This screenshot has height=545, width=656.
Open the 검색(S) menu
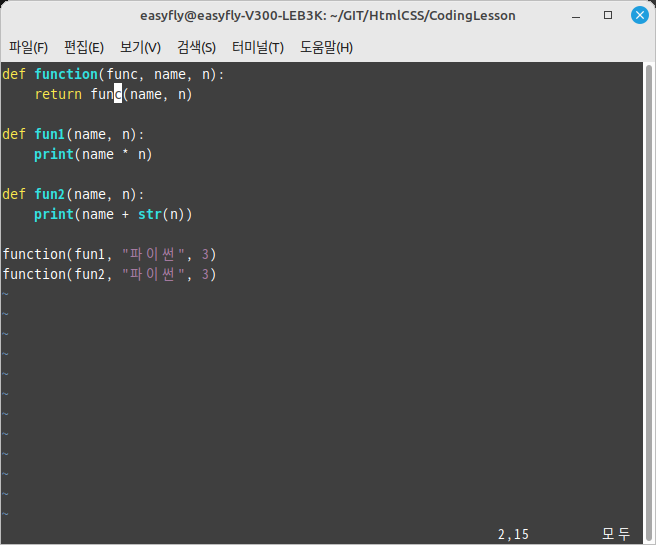click(x=196, y=47)
